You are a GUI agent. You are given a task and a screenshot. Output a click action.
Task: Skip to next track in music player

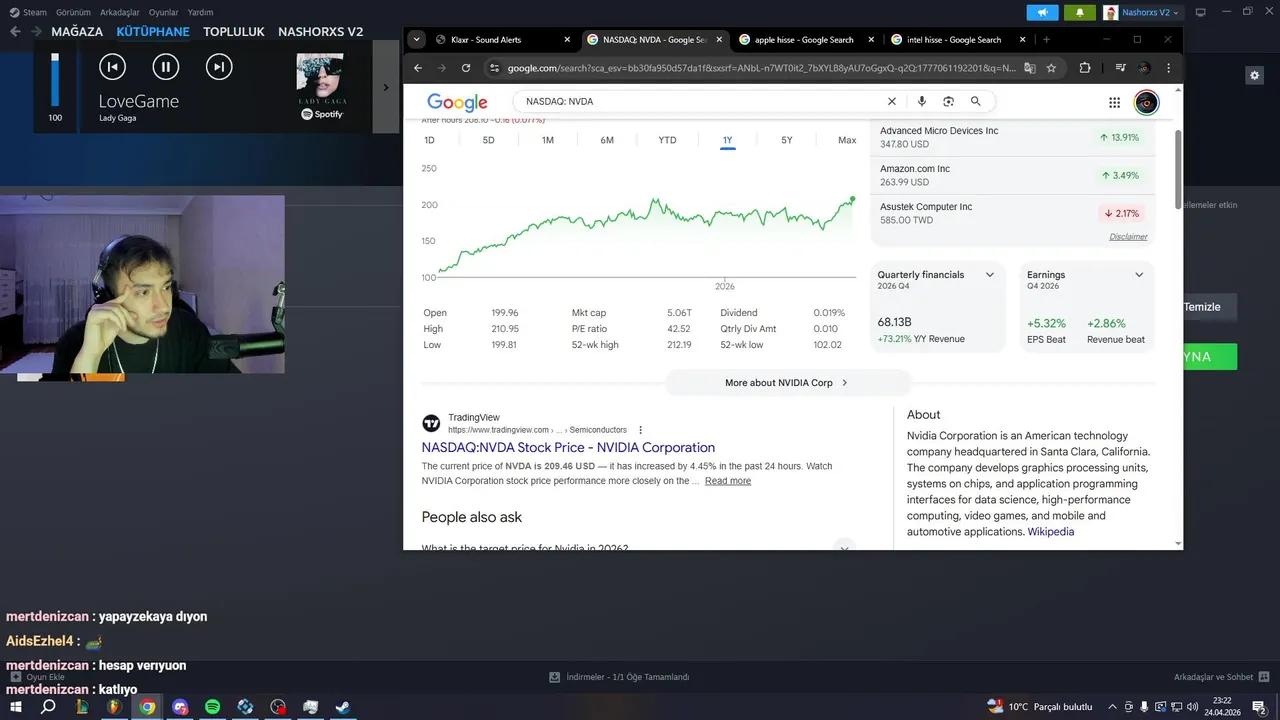(219, 67)
